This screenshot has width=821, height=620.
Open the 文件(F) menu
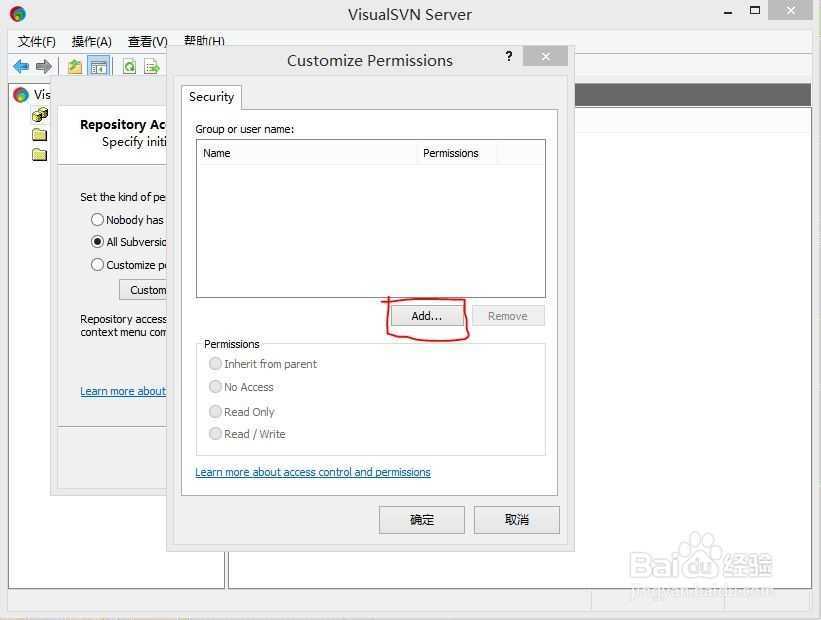36,42
